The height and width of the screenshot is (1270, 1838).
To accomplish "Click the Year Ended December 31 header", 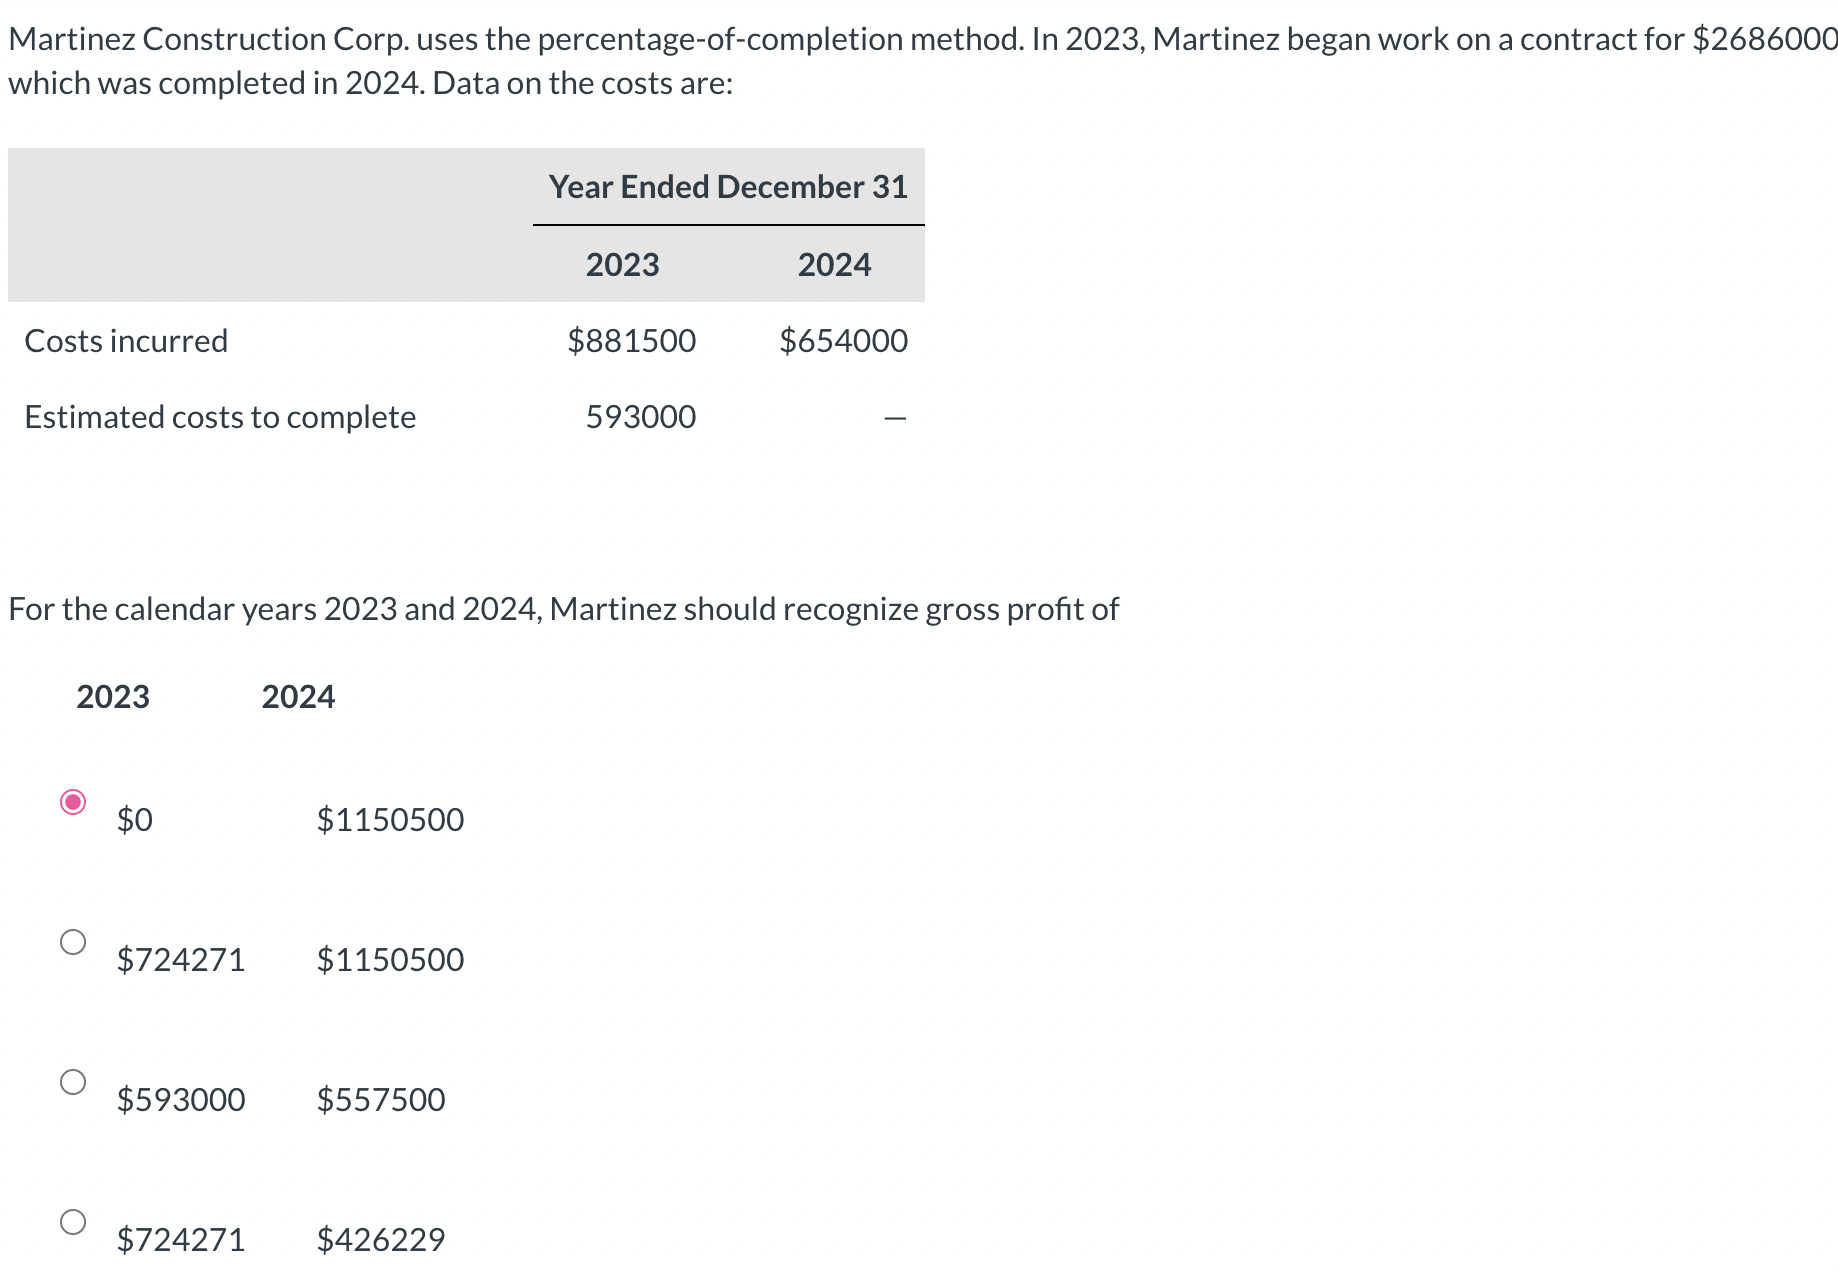I will pyautogui.click(x=727, y=186).
